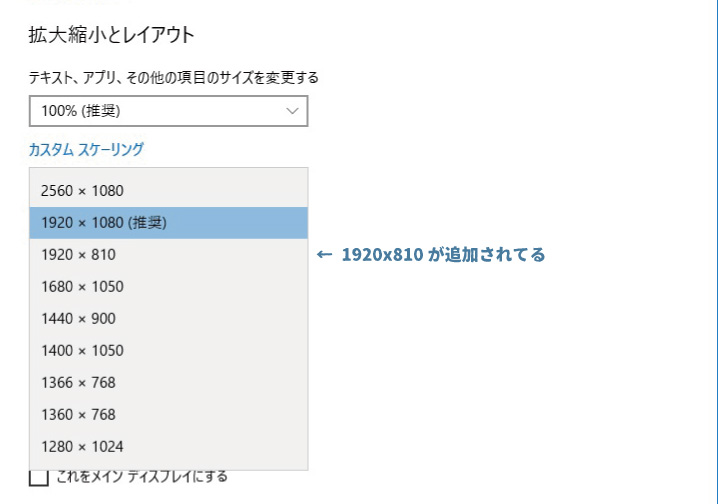Click the blue left arrow annotation
Screen dimensions: 718x504
[x=324, y=255]
